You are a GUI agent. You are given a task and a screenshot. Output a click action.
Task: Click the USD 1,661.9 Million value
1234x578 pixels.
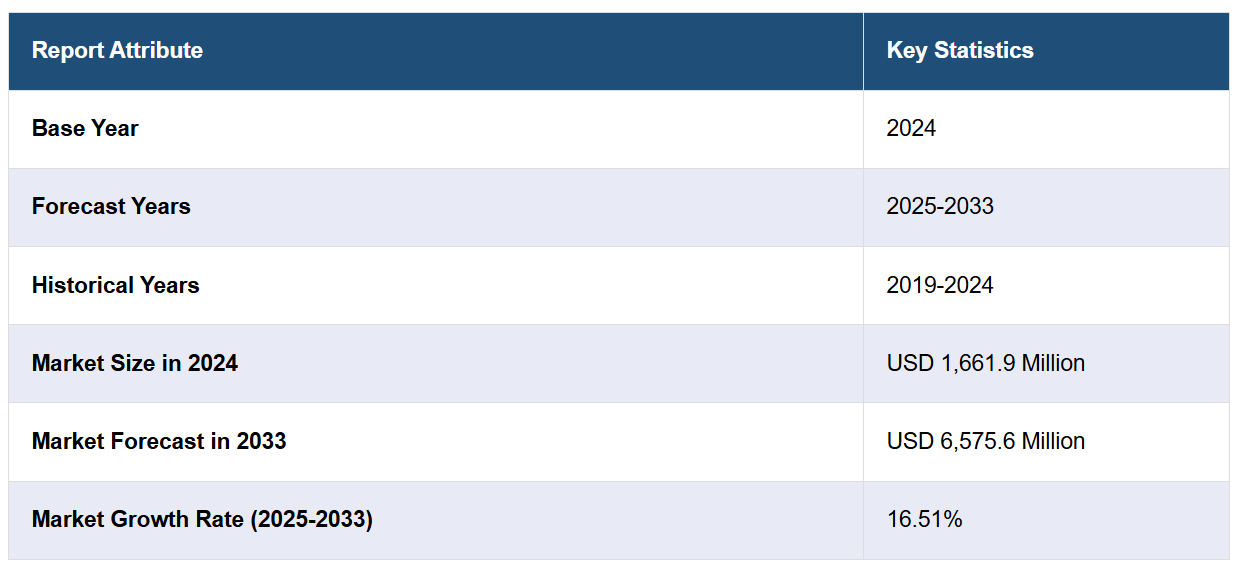(x=985, y=363)
